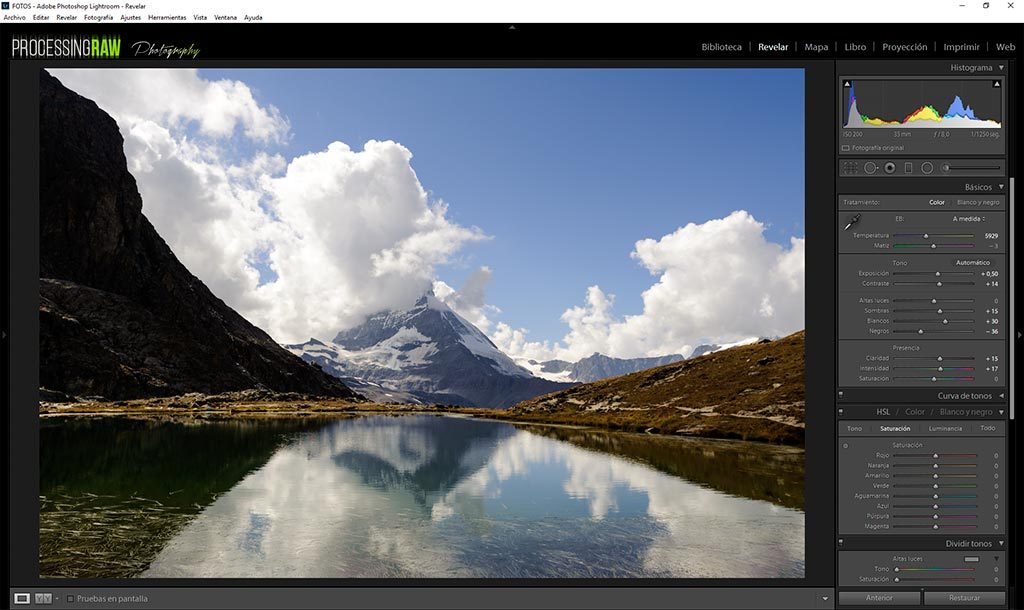
Task: Open the Fotografía menu
Action: (x=98, y=17)
